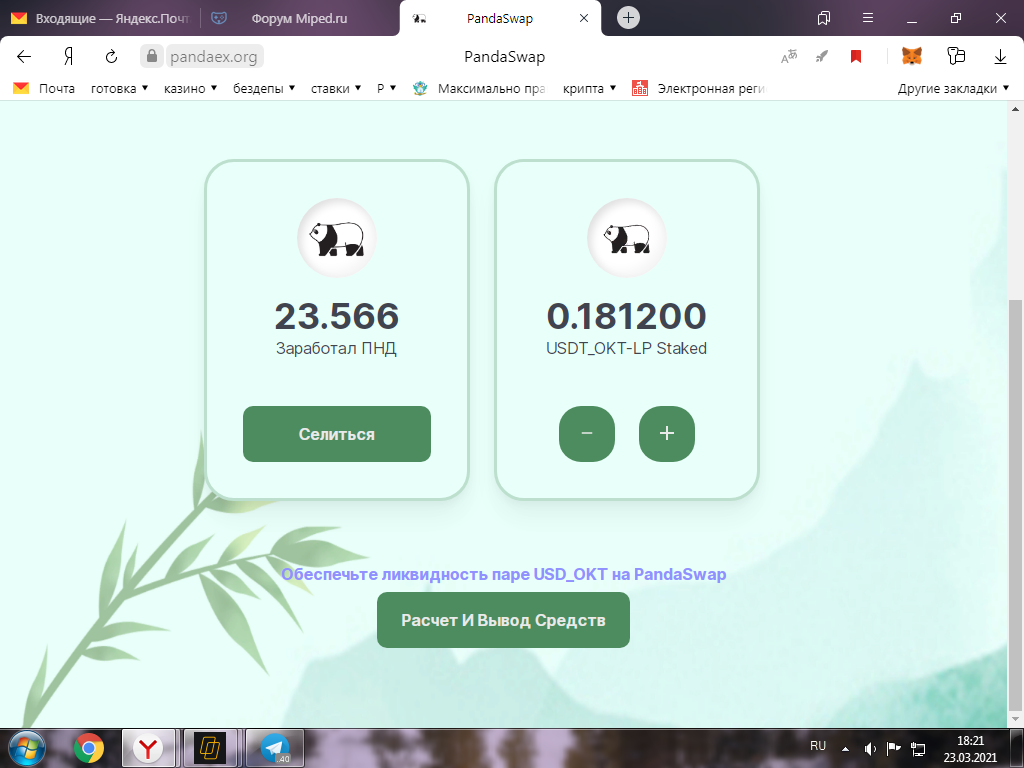Open Telegram from the taskbar
This screenshot has height=768, width=1024.
(x=274, y=748)
